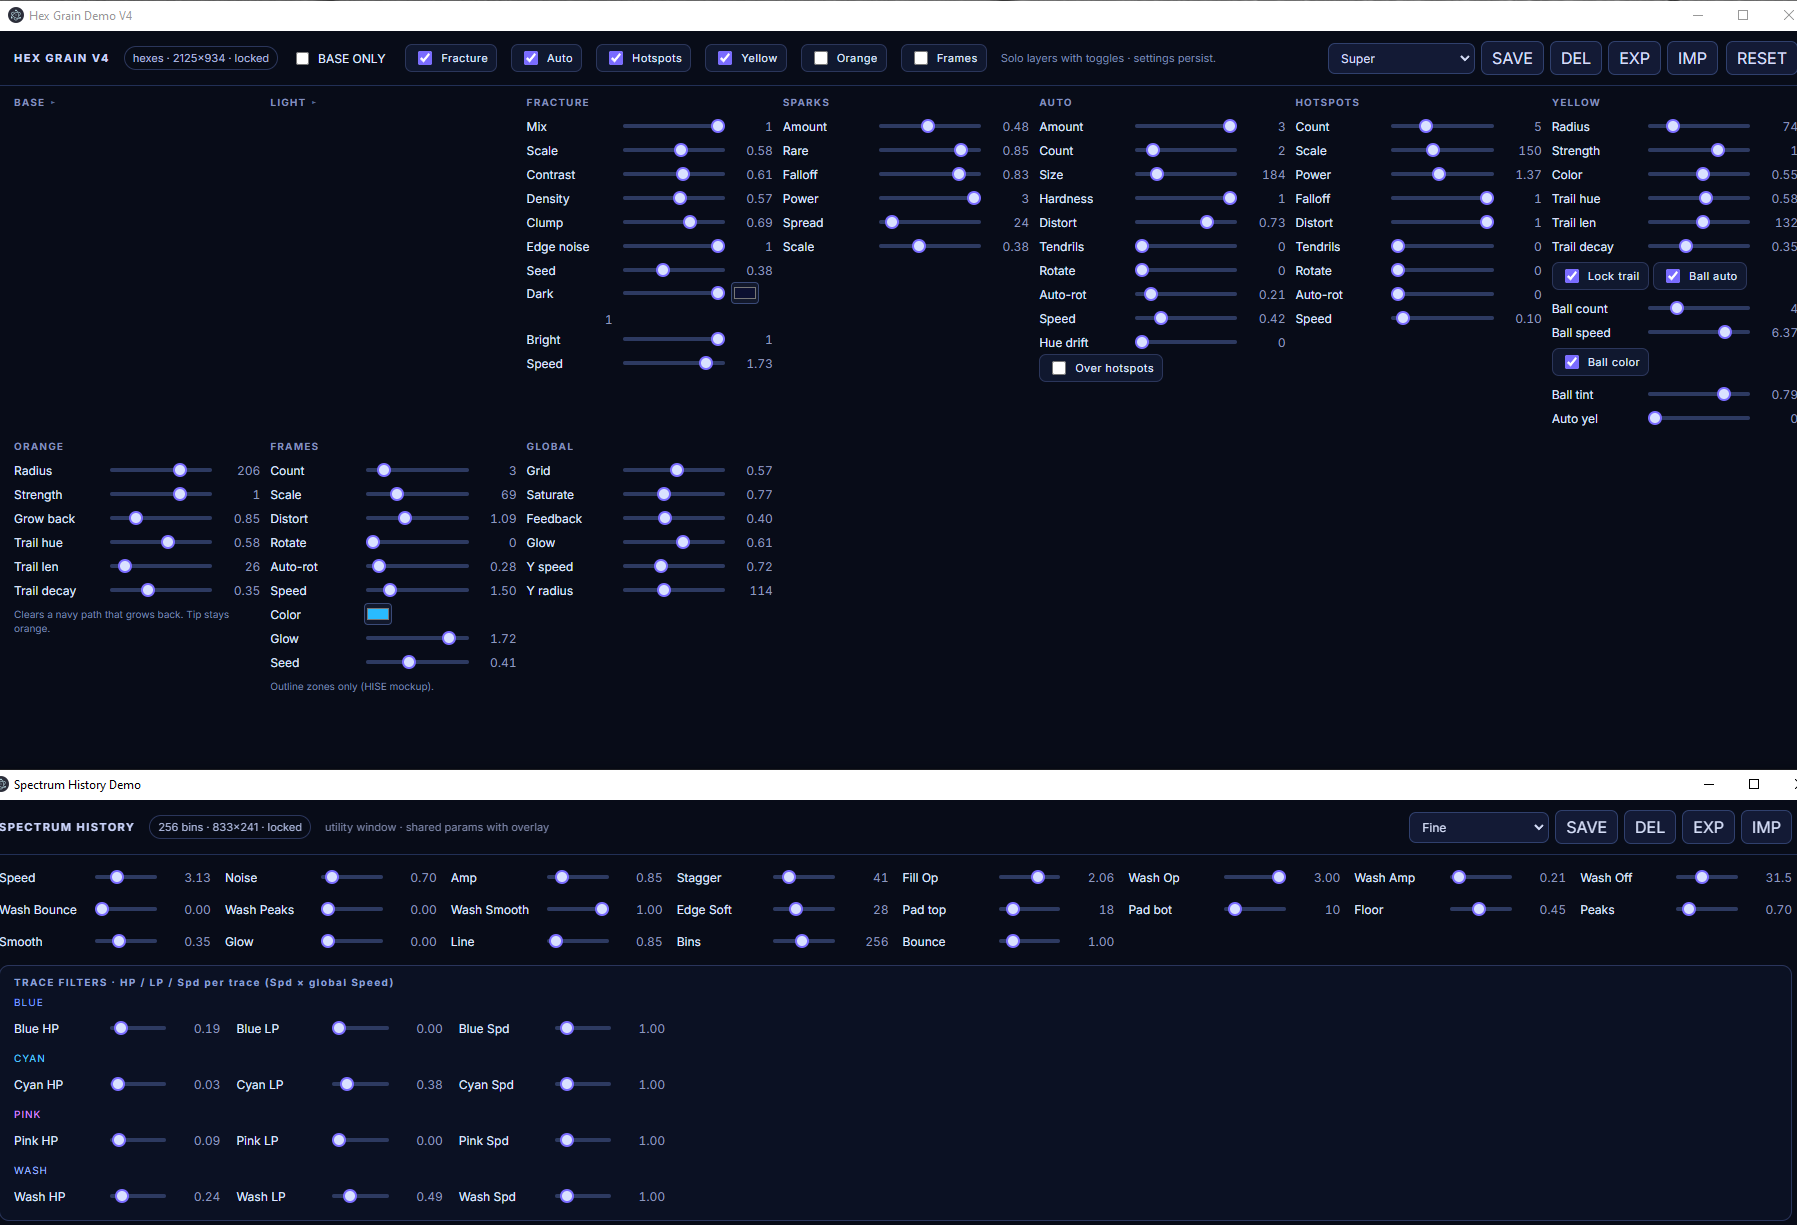Adjust the Hotspots Count slider
1797x1225 pixels.
click(1442, 126)
